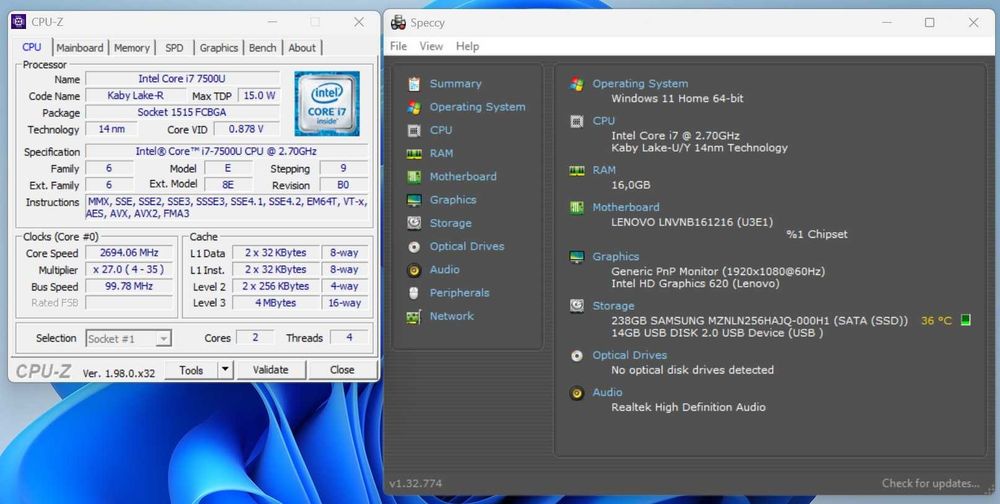Click the Name field showing Intel Core i7 7500U
Screen dimensions: 1000x504
pyautogui.click(x=182, y=79)
